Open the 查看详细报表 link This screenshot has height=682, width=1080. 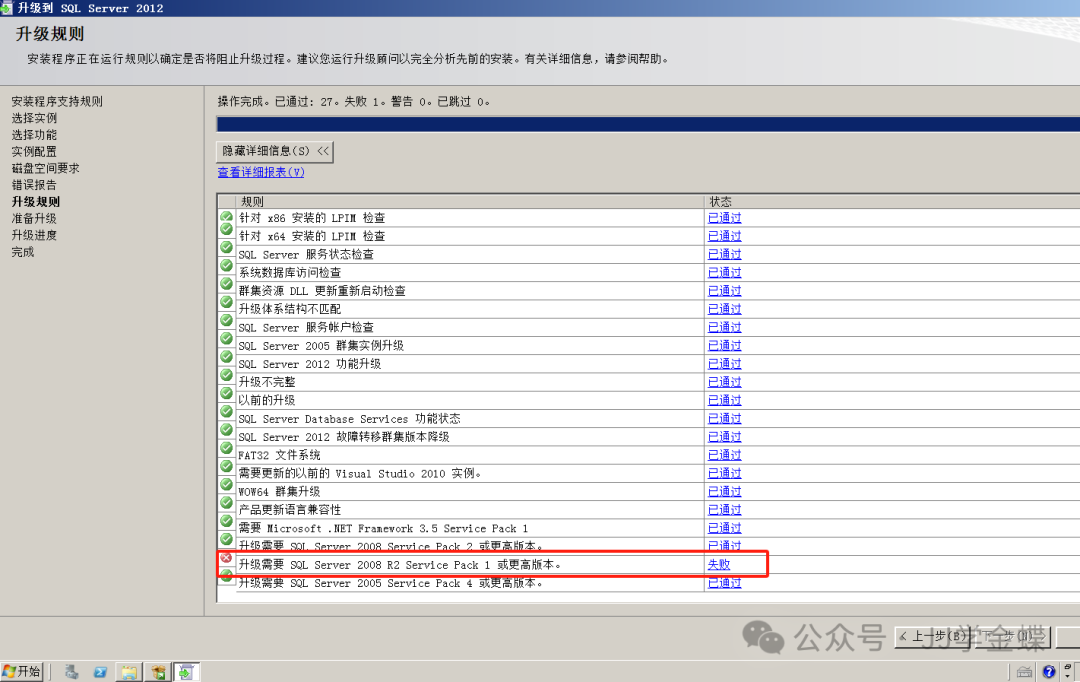pyautogui.click(x=261, y=172)
